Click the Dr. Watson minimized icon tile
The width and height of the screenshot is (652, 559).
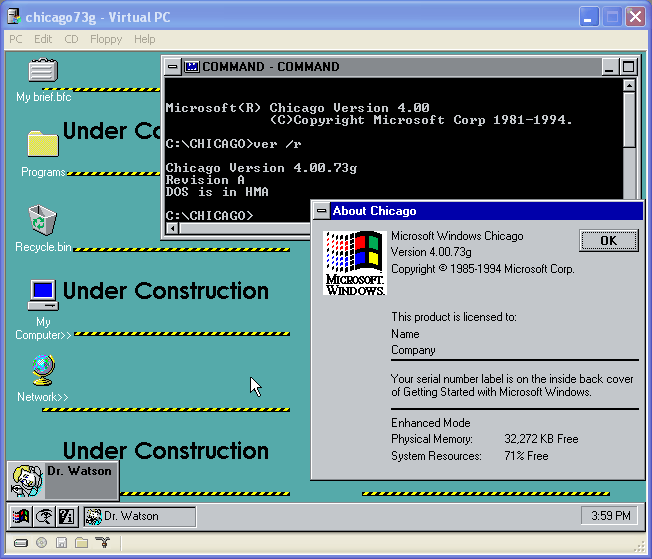[x=63, y=480]
